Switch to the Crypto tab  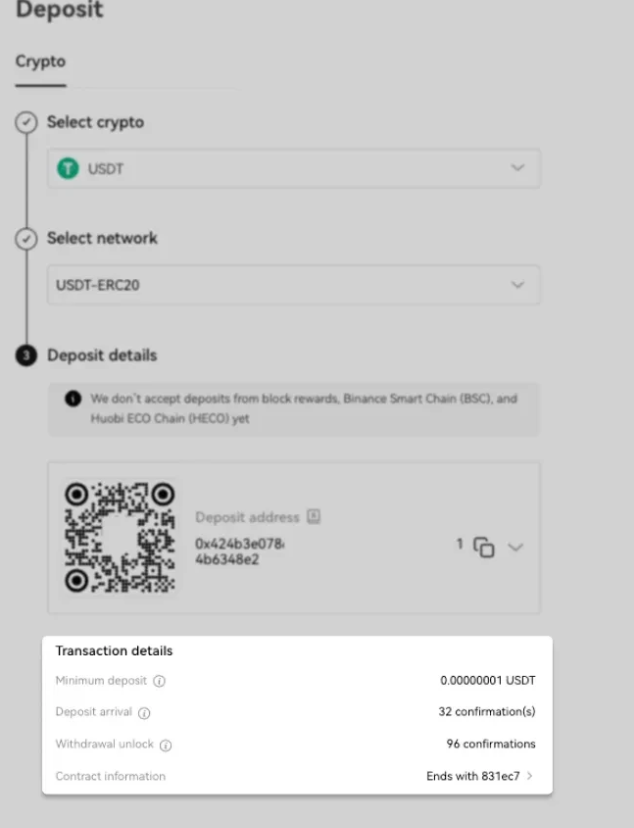40,62
